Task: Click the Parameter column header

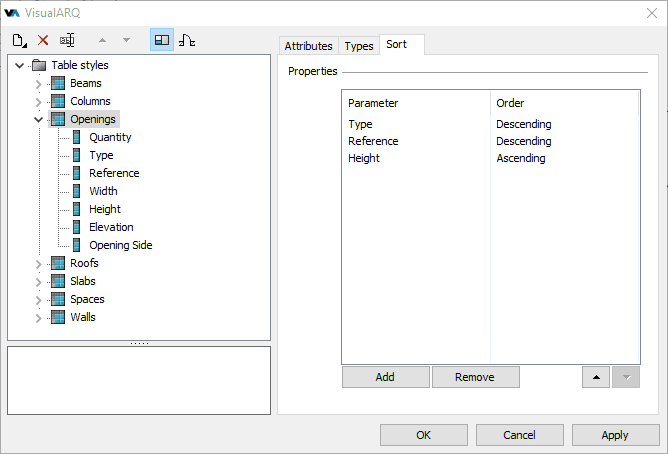Action: (416, 103)
